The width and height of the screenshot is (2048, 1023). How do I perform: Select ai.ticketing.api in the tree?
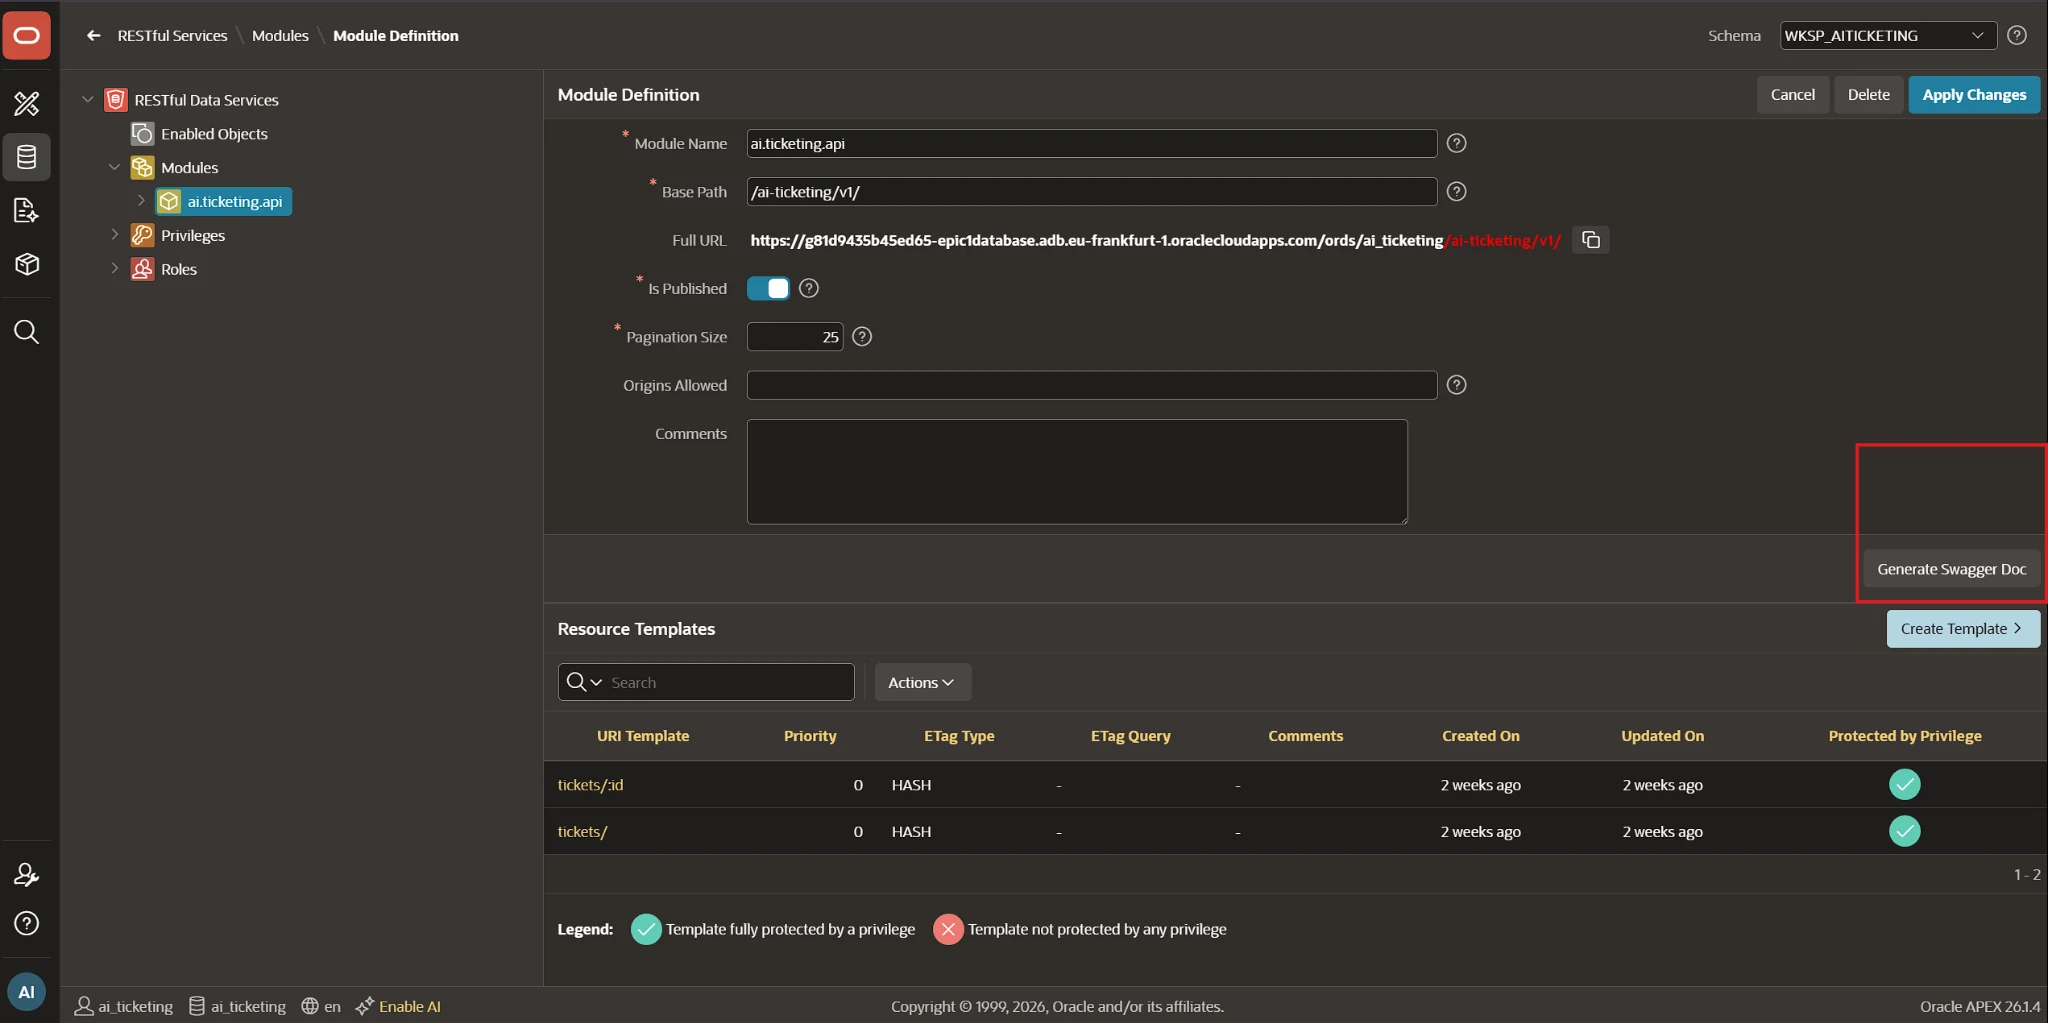pyautogui.click(x=224, y=201)
